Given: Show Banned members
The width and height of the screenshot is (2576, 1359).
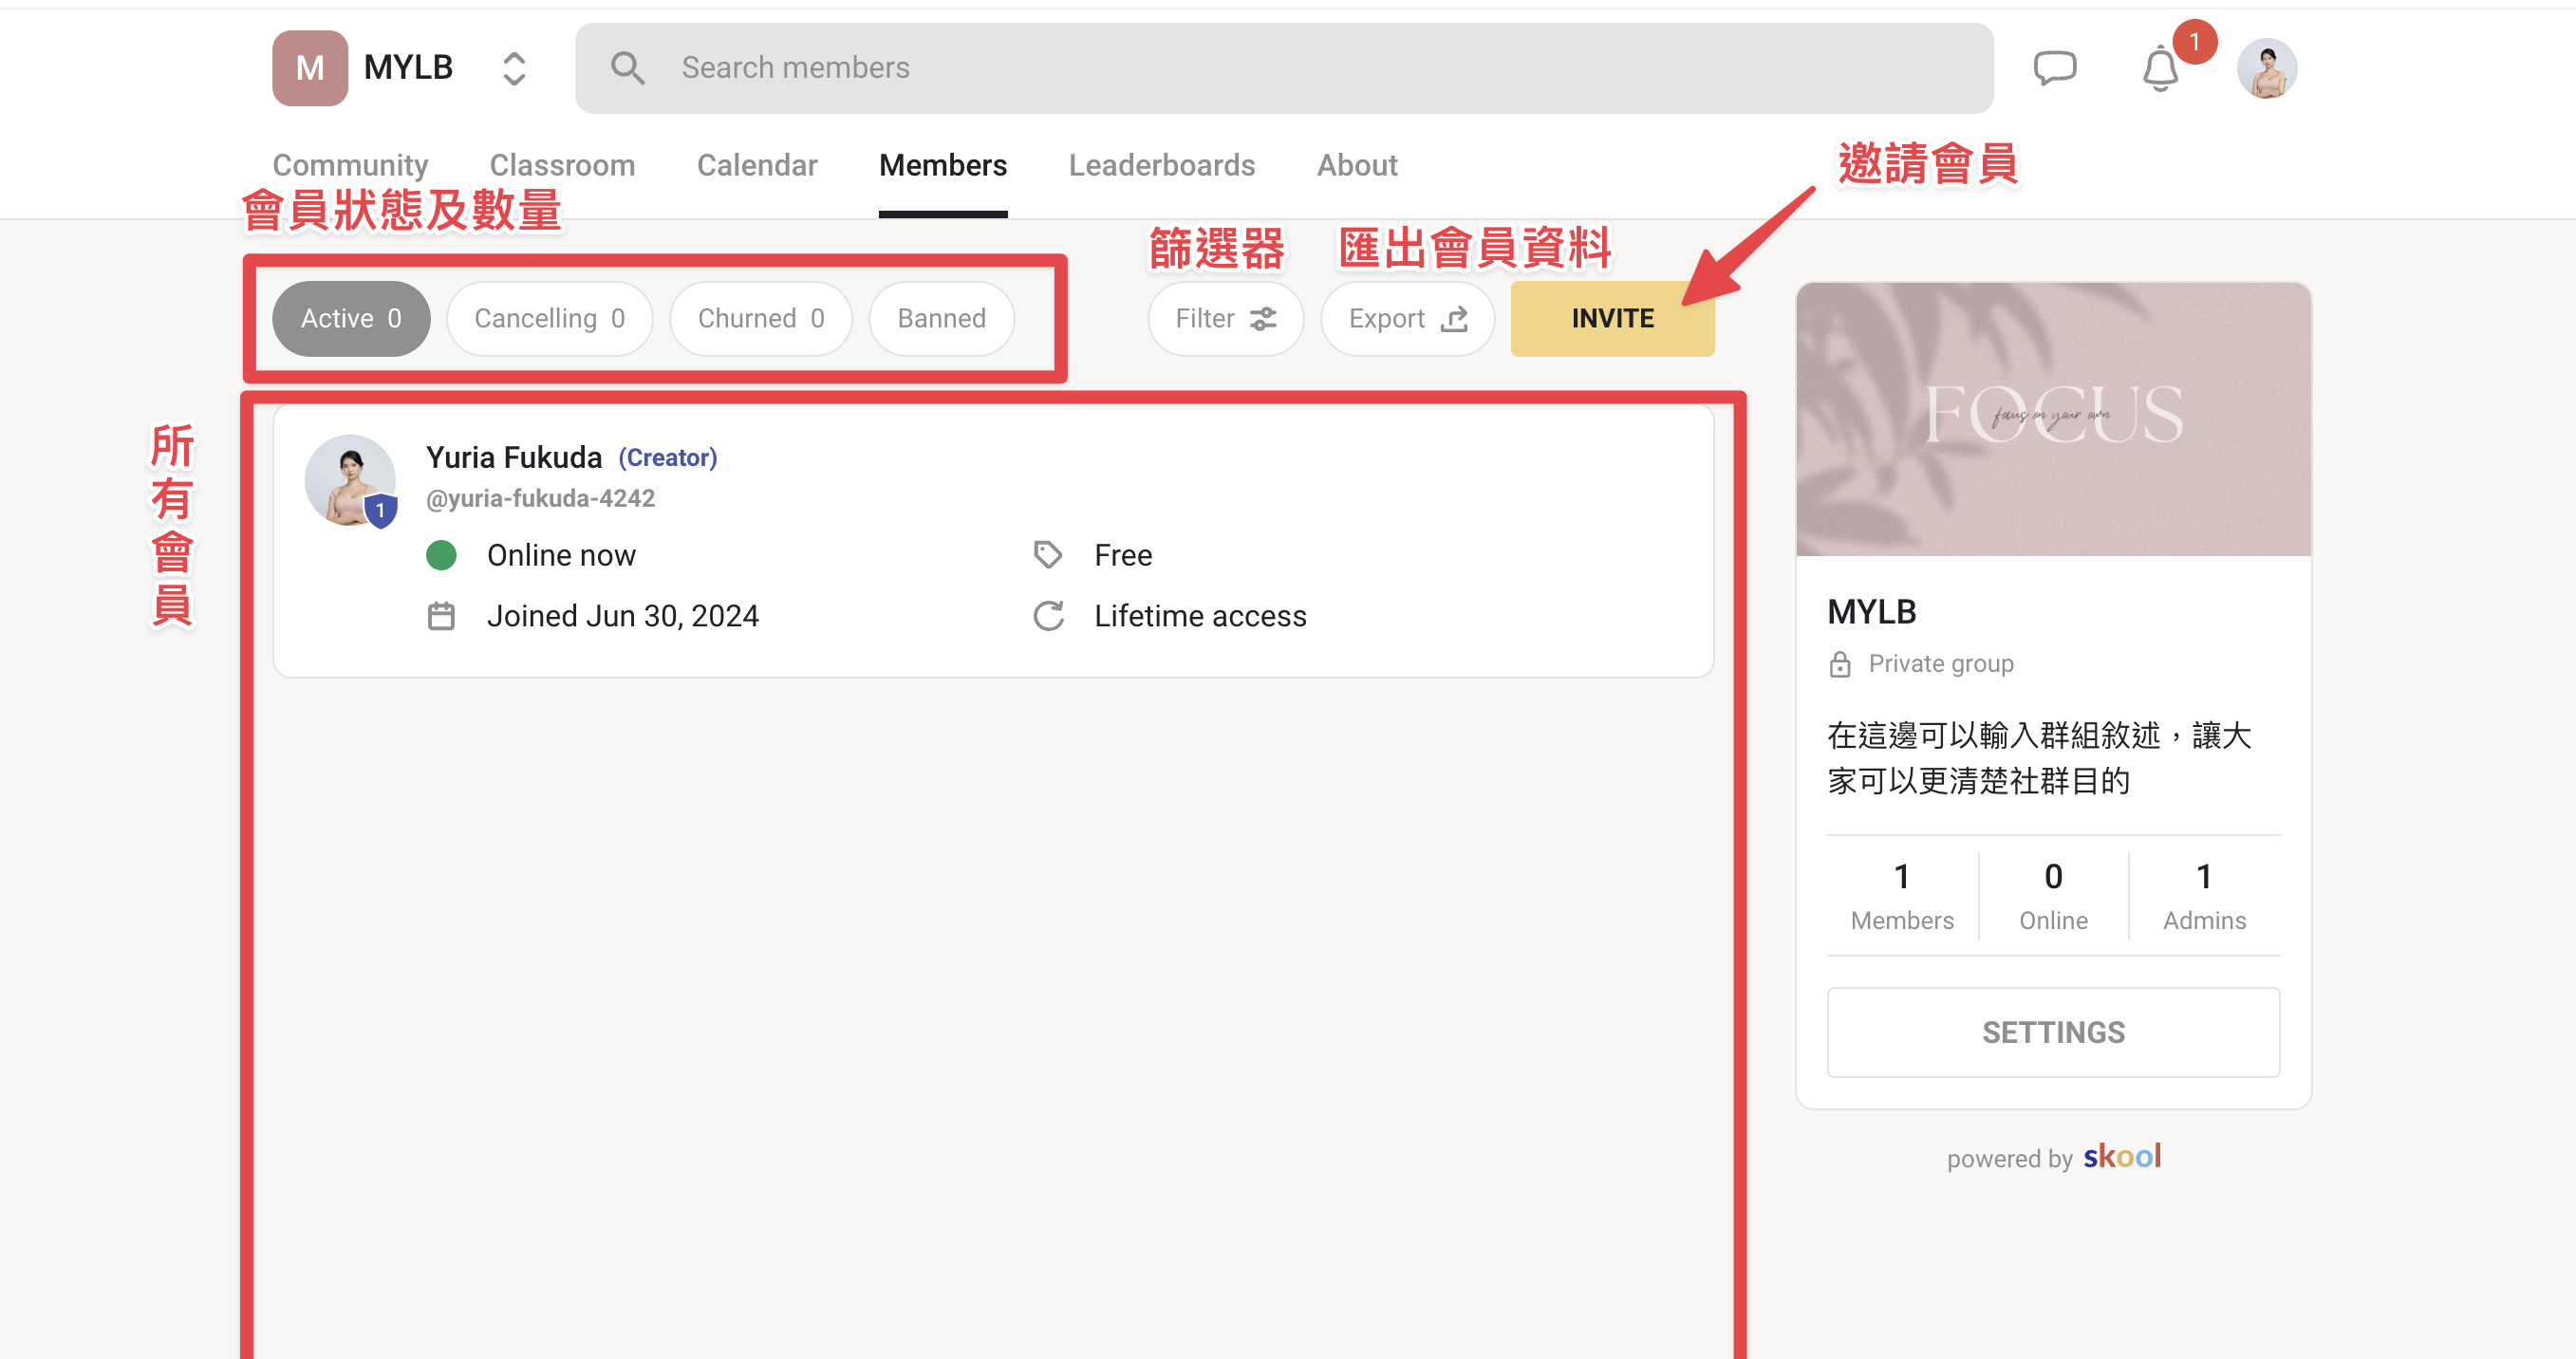Looking at the screenshot, I should (x=941, y=318).
